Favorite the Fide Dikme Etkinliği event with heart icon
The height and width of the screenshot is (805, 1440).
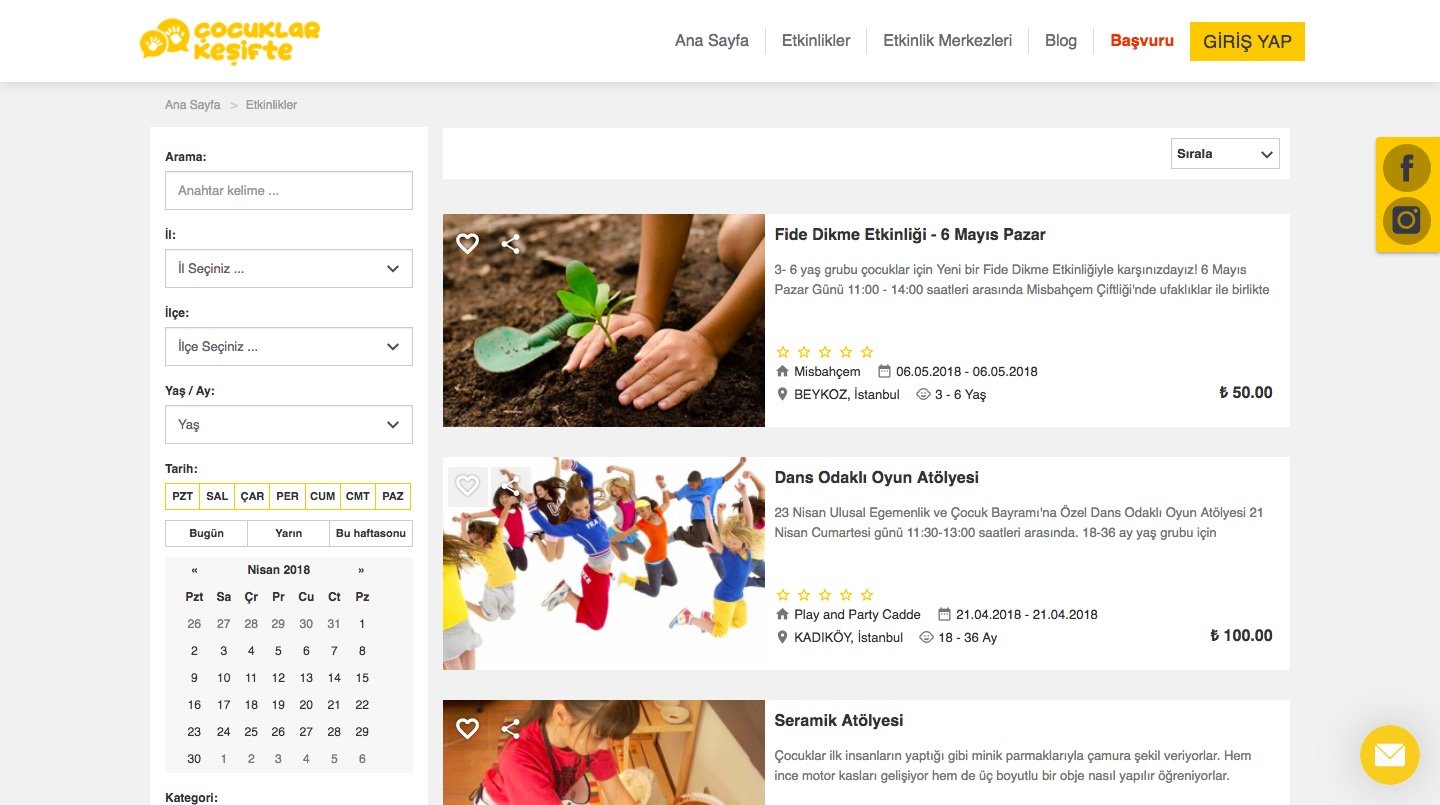tap(467, 243)
